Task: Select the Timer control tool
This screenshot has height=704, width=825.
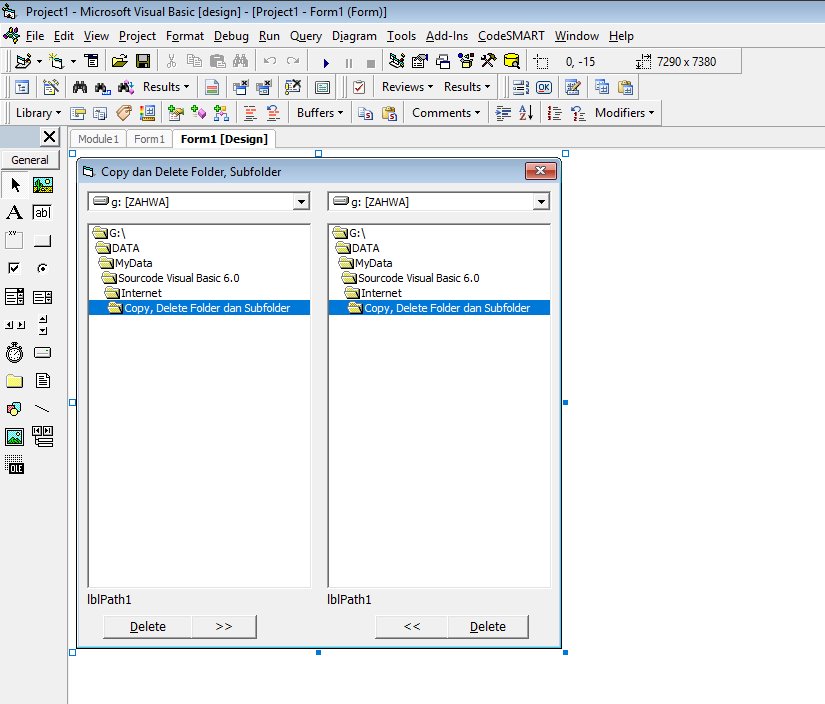Action: [x=15, y=353]
